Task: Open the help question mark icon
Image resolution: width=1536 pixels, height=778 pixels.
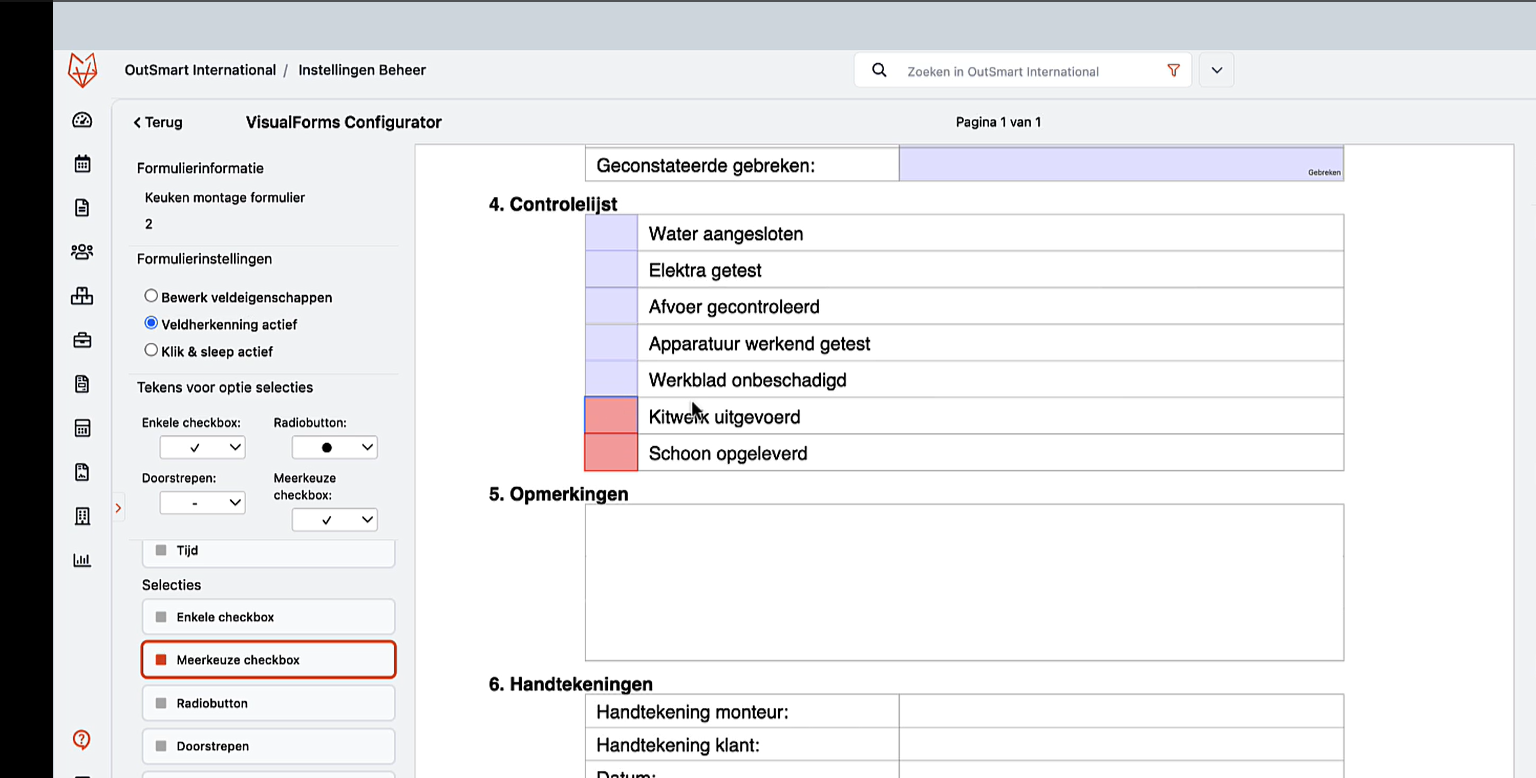Action: click(81, 740)
